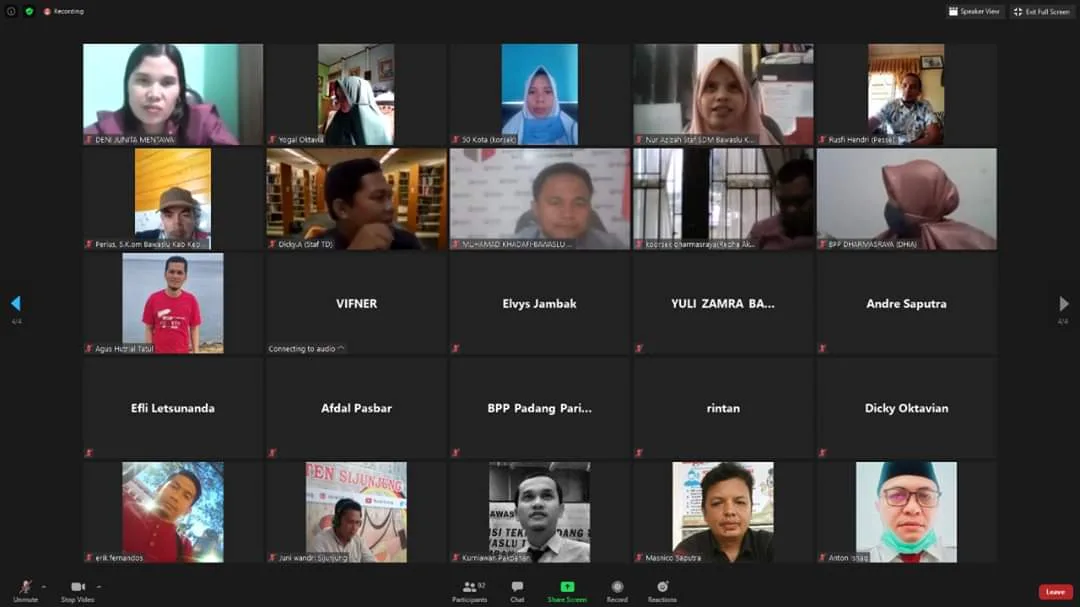Expand video options arrow beside Stop Video
Viewport: 1080px width, 607px height.
pos(98,586)
